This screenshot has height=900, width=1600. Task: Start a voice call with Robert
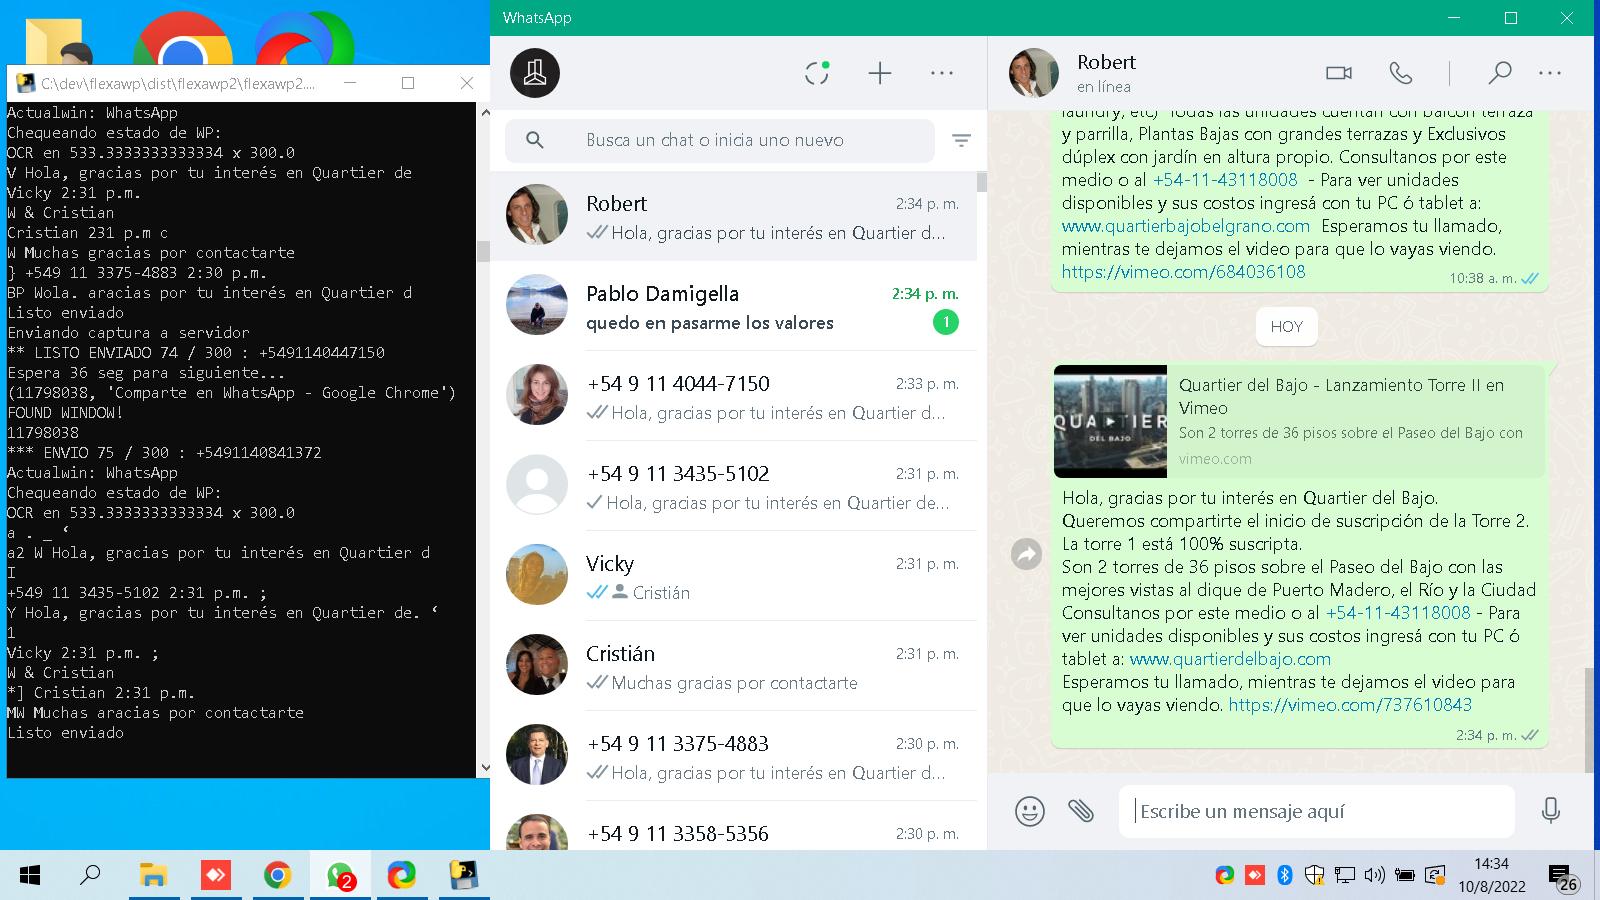[1400, 73]
